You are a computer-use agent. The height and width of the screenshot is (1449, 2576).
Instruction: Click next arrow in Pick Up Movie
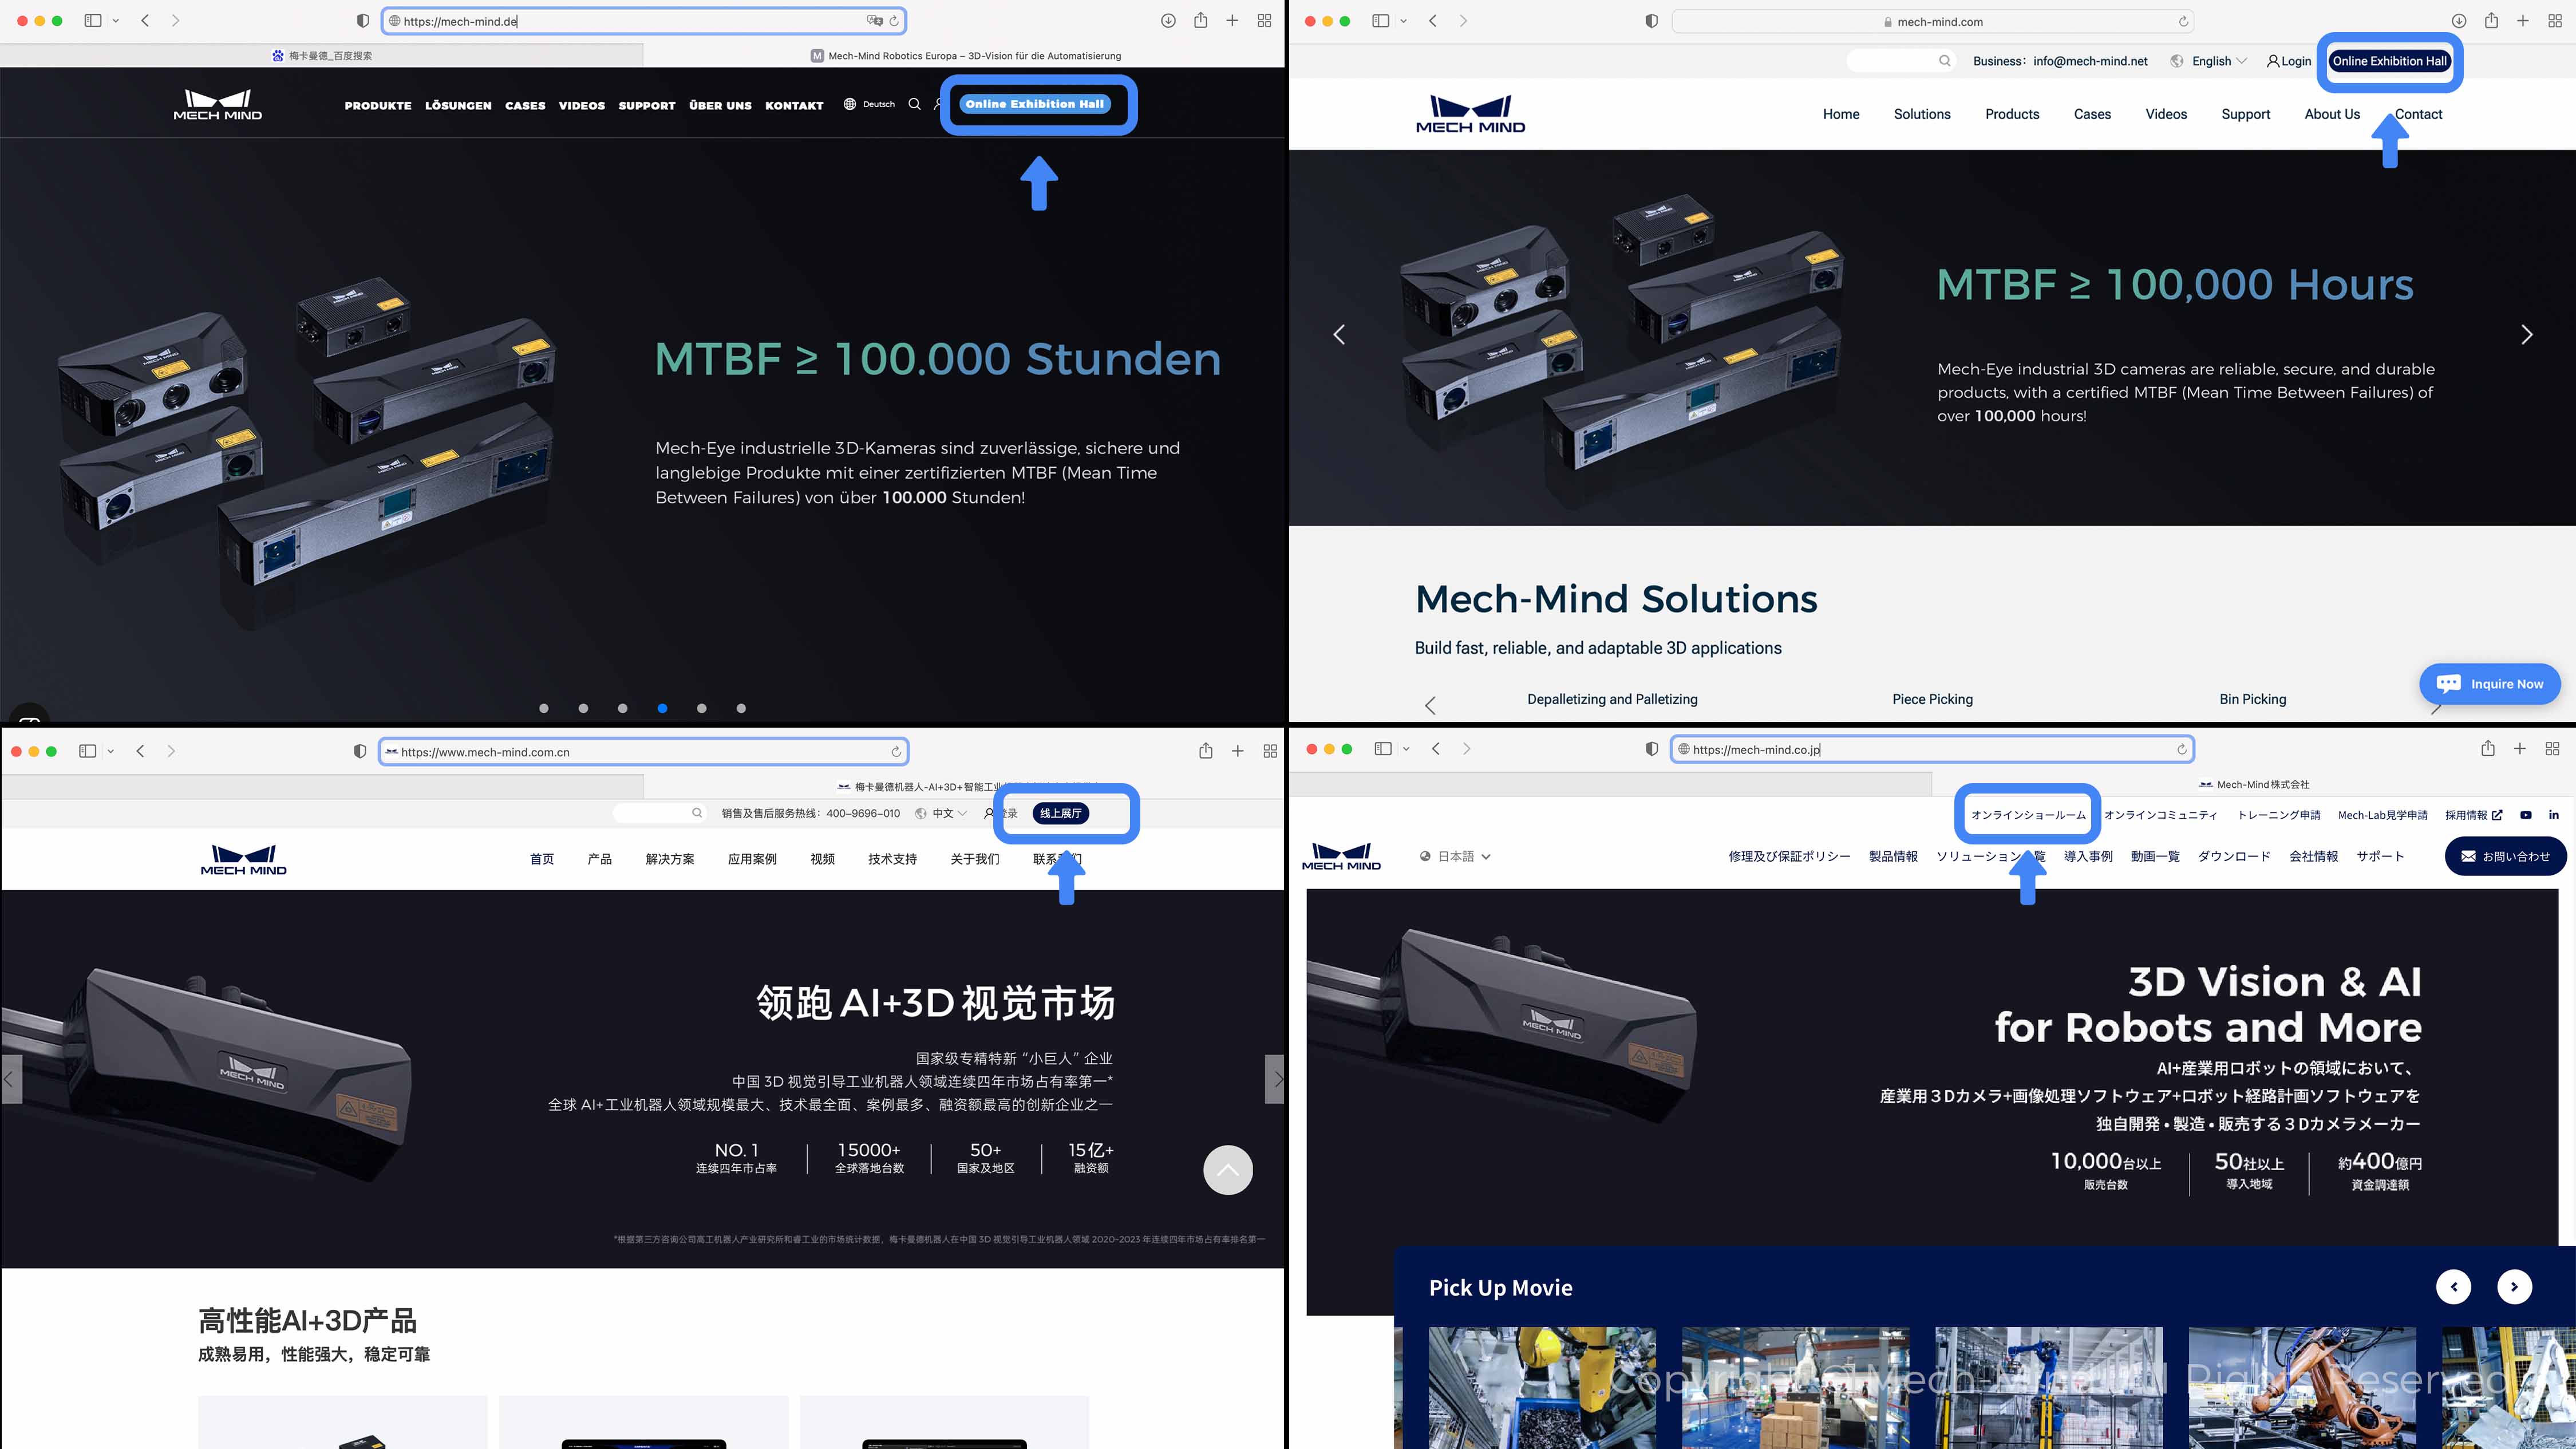pos(2514,1287)
